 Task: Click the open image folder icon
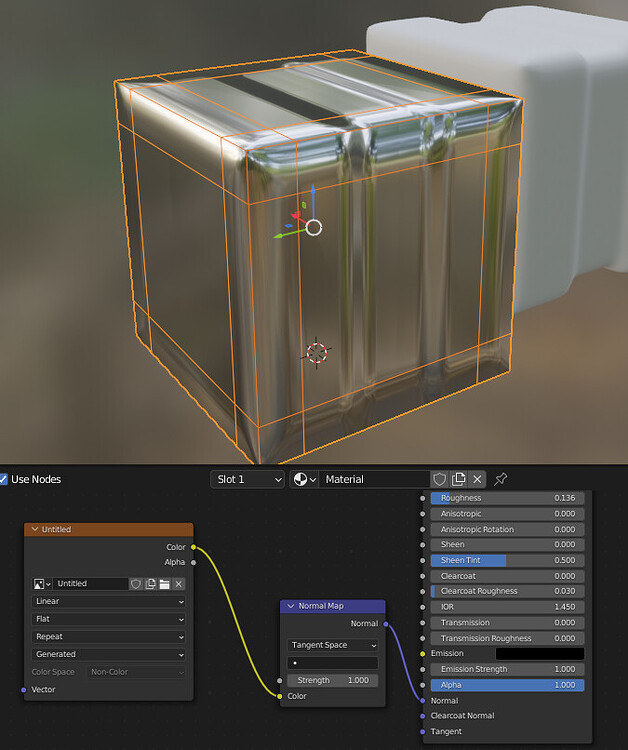(165, 584)
